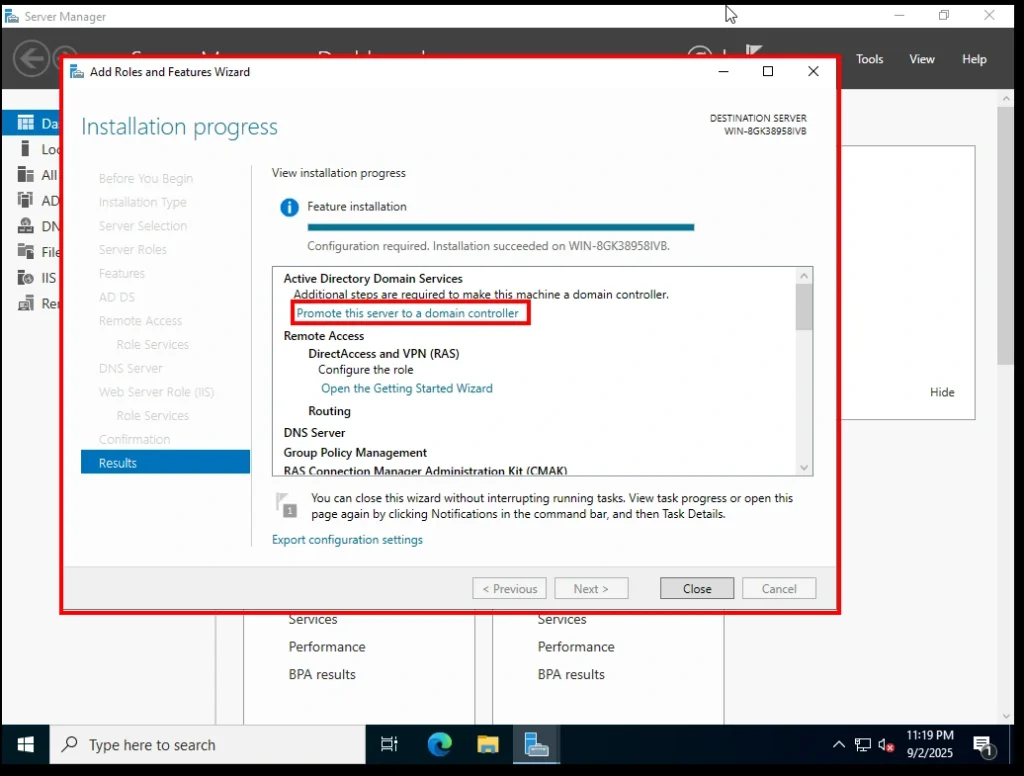This screenshot has height=776, width=1024.
Task: Select the Results step in wizard sidebar
Action: click(165, 462)
